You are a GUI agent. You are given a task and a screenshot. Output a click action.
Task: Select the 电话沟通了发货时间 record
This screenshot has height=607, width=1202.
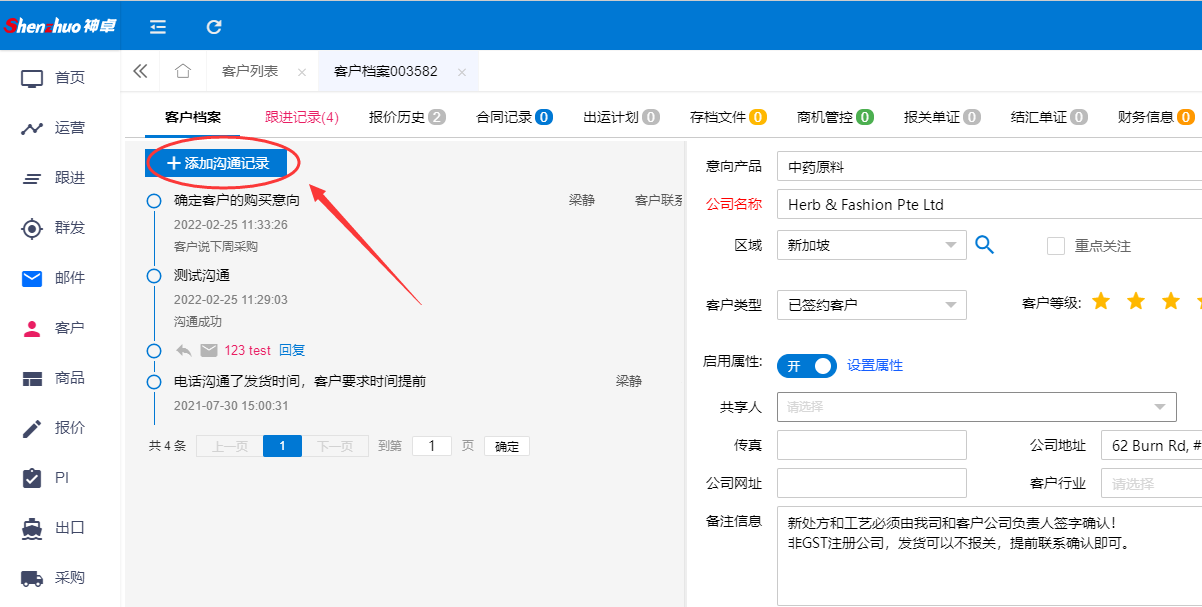pyautogui.click(x=300, y=381)
